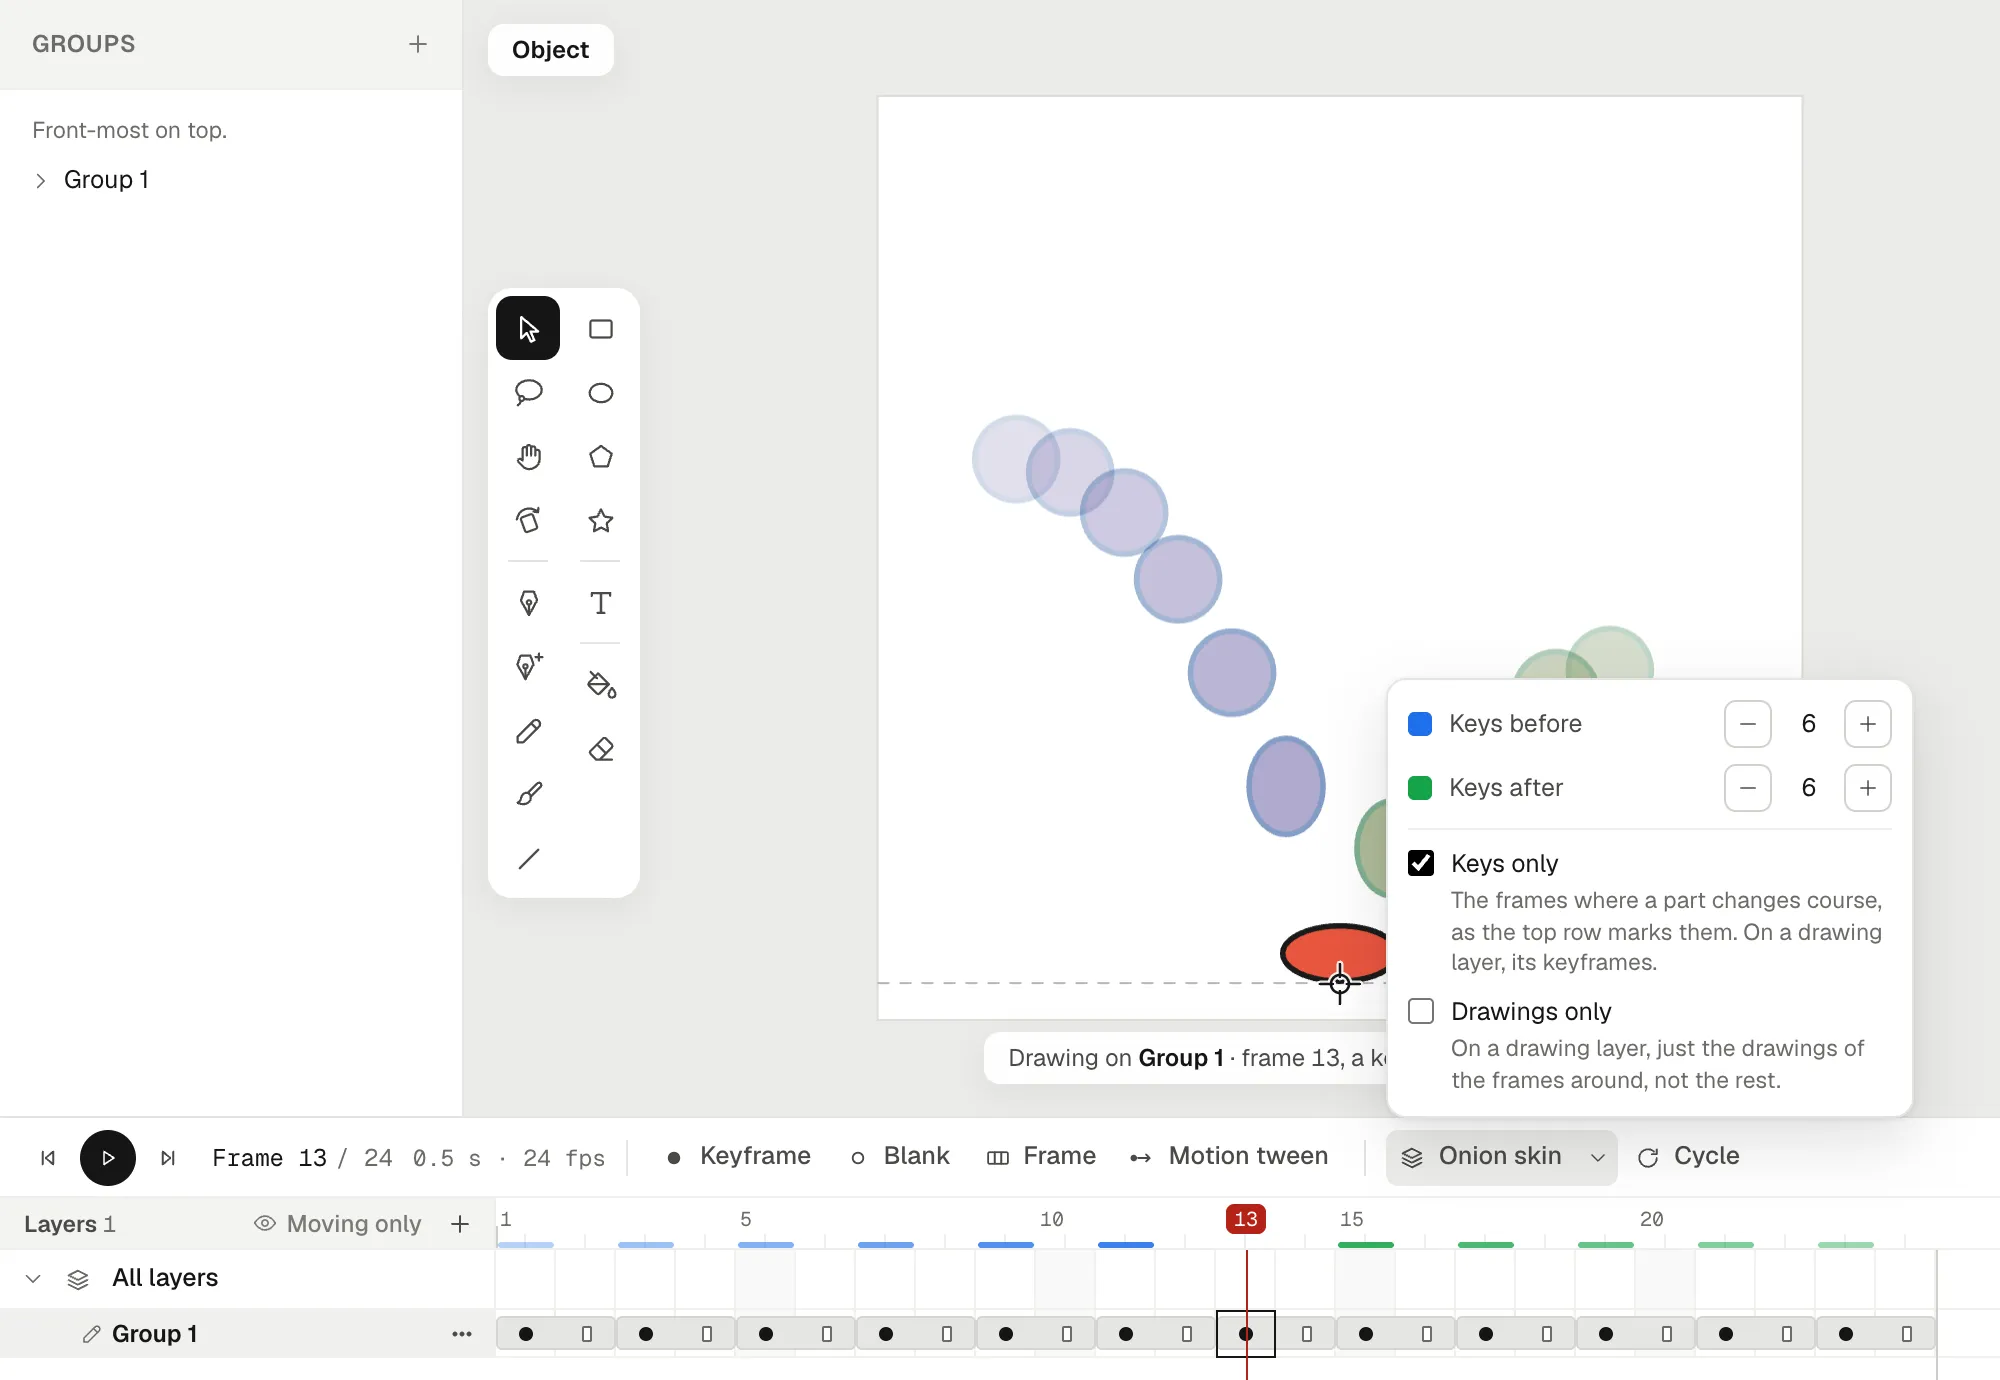Collapse the All layers row
Viewport: 2000px width, 1380px height.
pos(33,1278)
